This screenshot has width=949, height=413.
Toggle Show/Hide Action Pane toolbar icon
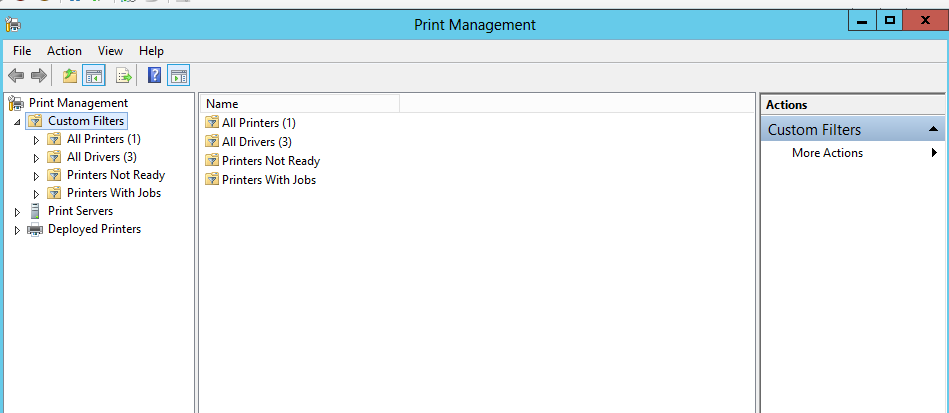[x=179, y=76]
